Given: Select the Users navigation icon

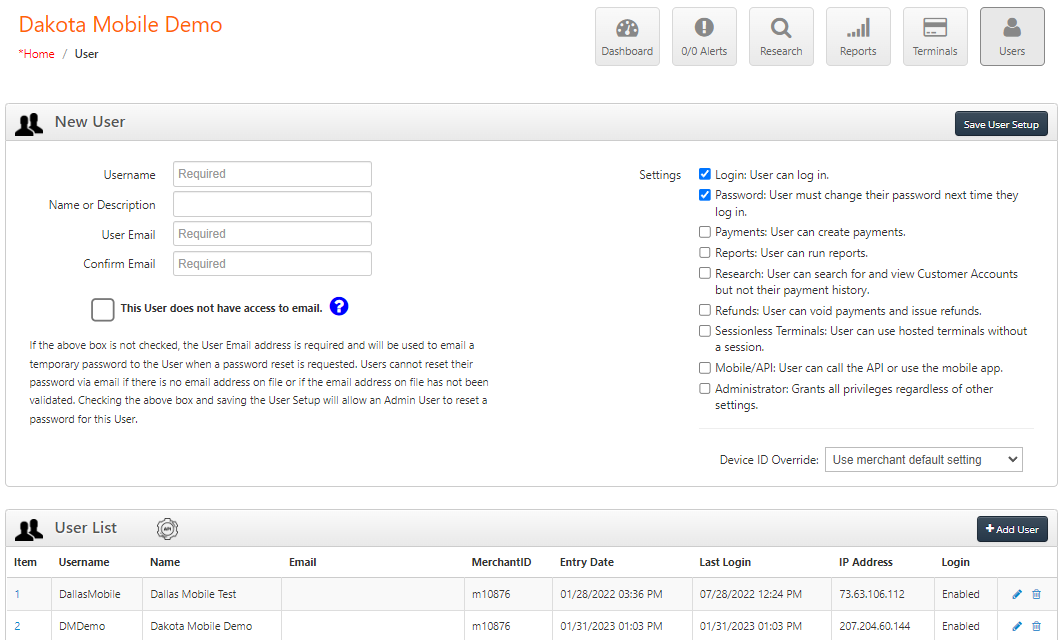Looking at the screenshot, I should (x=1012, y=36).
